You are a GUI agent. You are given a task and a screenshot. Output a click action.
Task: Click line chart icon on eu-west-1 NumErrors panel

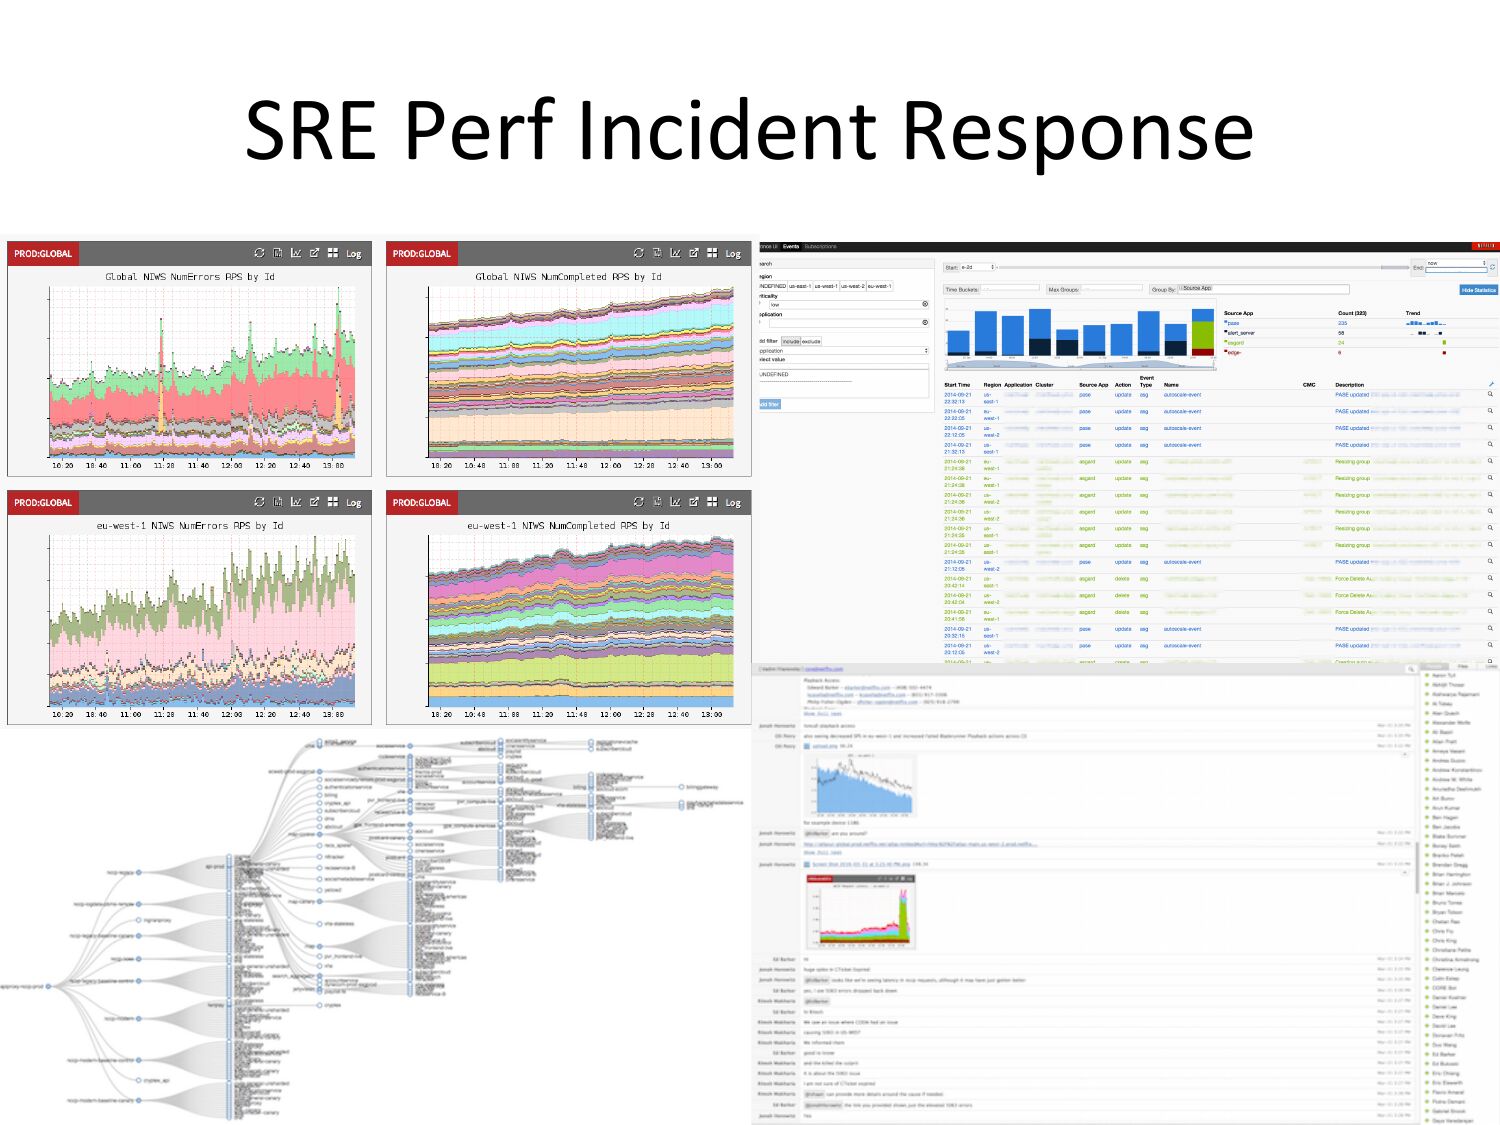pos(296,502)
